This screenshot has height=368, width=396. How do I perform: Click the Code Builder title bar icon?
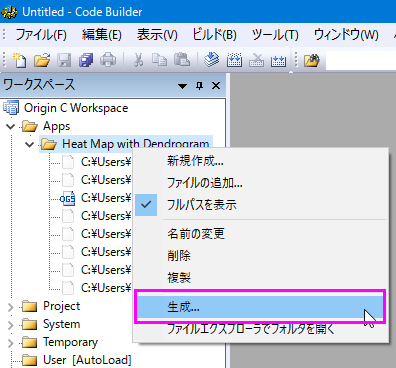(9, 12)
